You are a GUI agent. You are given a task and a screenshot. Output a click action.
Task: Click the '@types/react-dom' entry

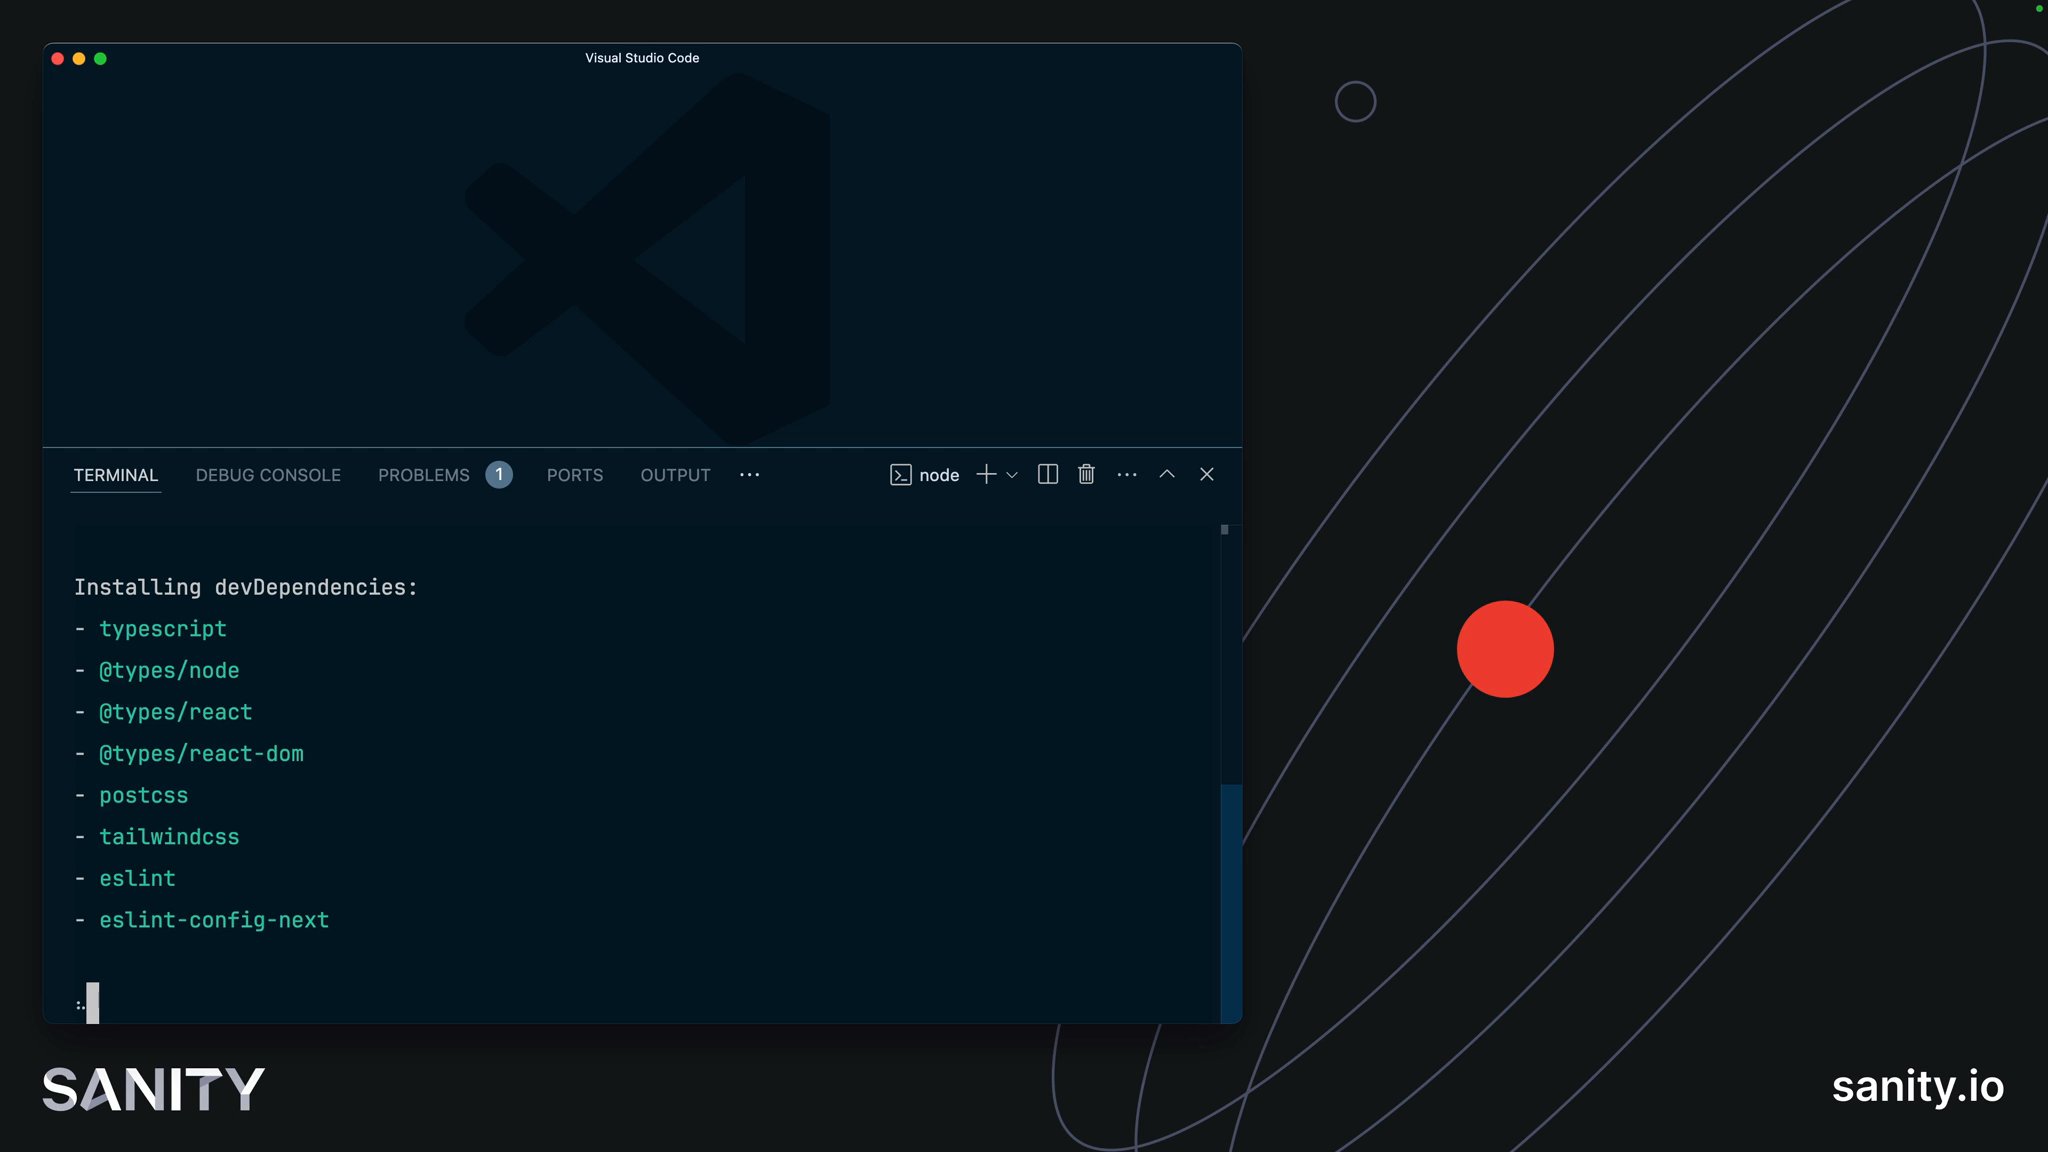[x=201, y=754]
